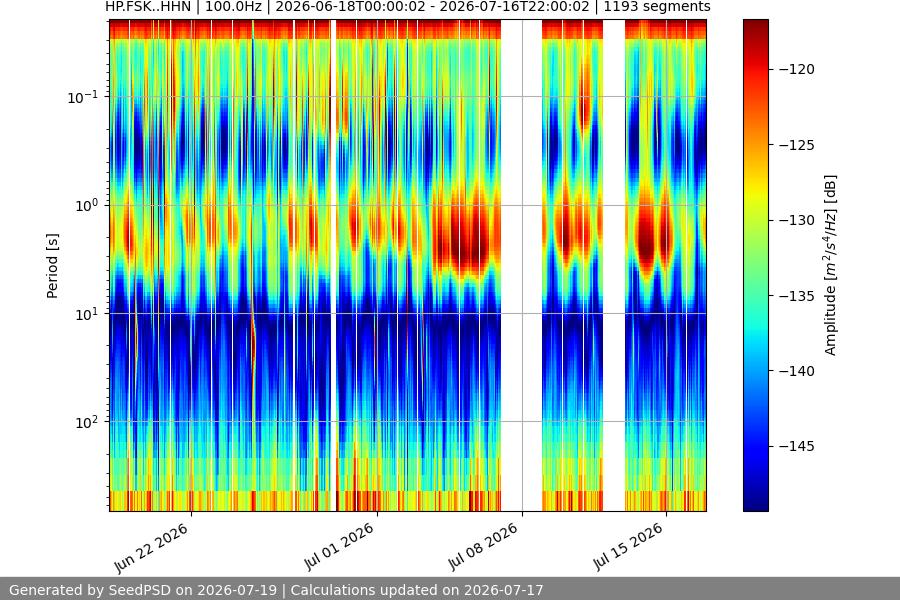
Task: Click the 10⁻¹ period tick label
Action: [82, 97]
